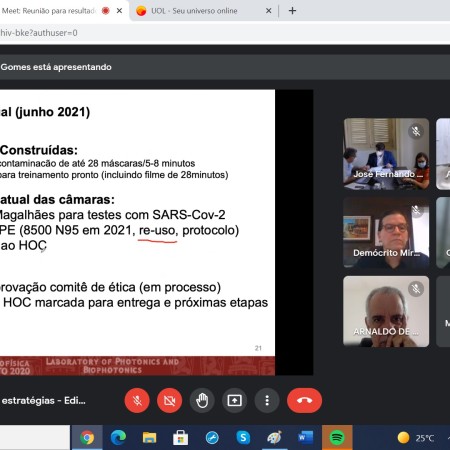450x450 pixels.
Task: Select Demócrito's video tile
Action: point(386,233)
